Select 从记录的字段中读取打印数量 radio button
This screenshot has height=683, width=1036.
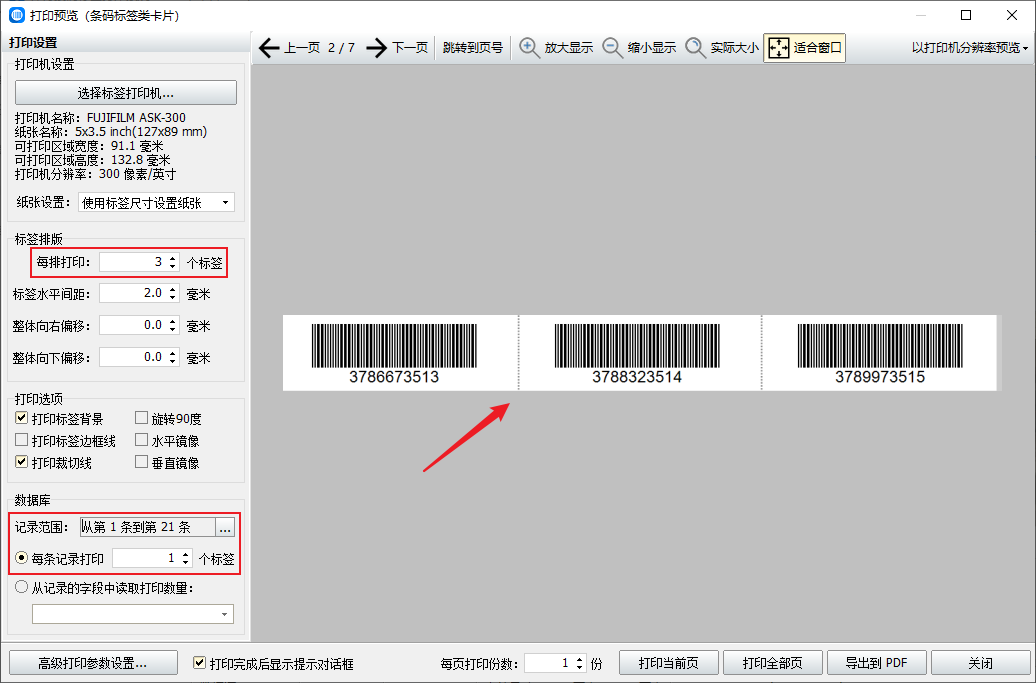tap(22, 587)
